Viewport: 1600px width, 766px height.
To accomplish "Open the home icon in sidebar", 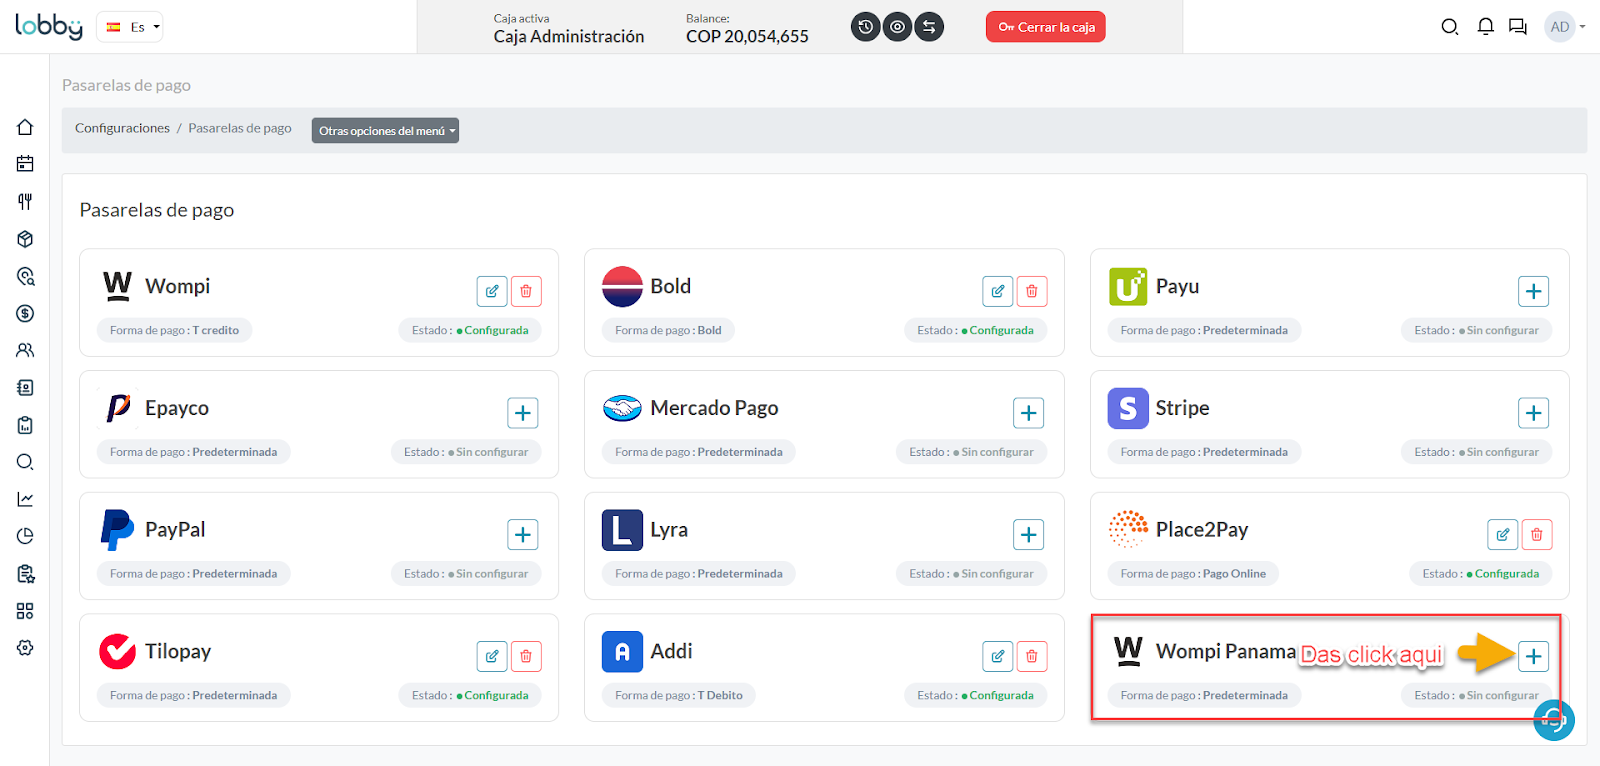I will point(25,127).
